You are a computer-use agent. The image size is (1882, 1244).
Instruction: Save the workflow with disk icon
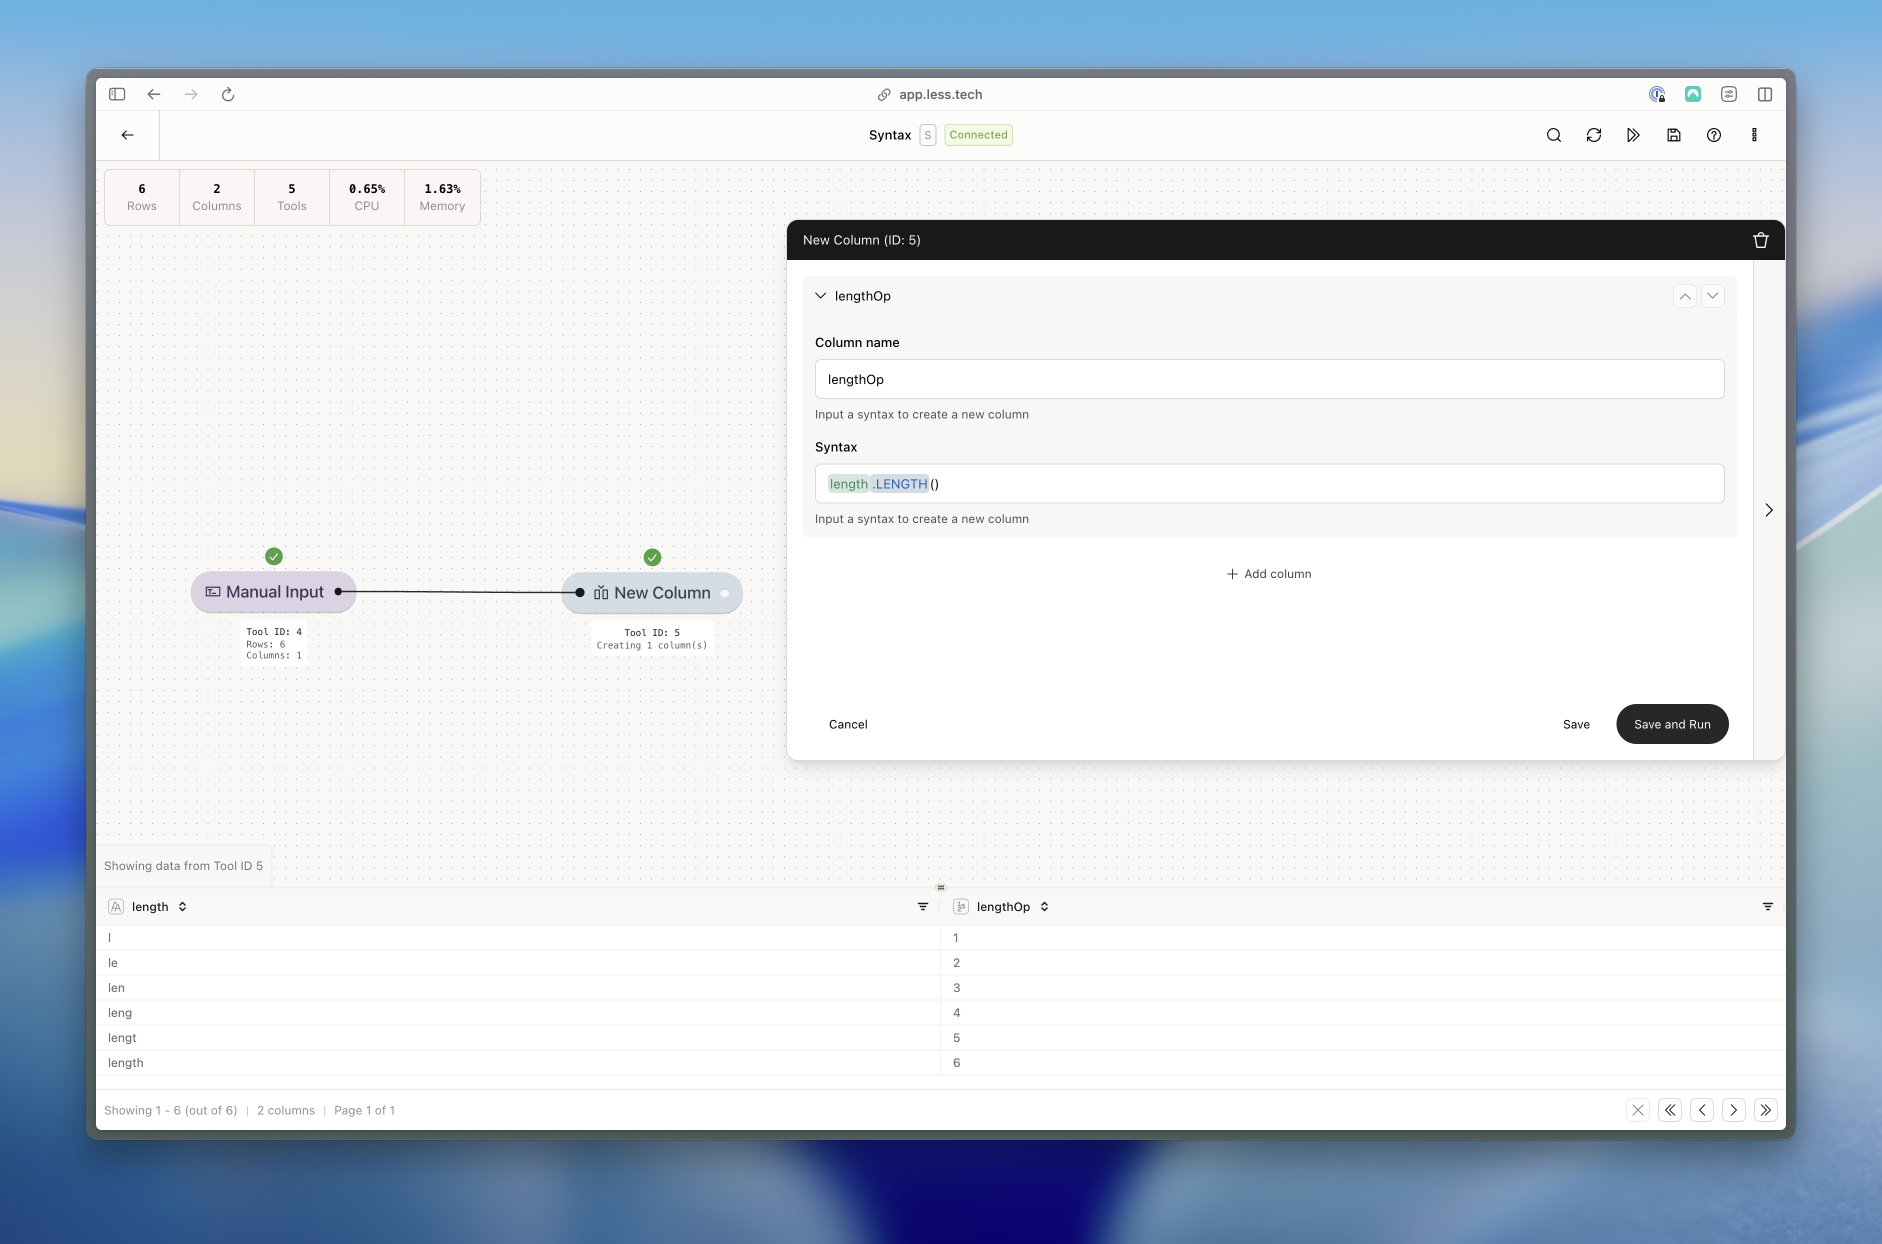tap(1674, 135)
